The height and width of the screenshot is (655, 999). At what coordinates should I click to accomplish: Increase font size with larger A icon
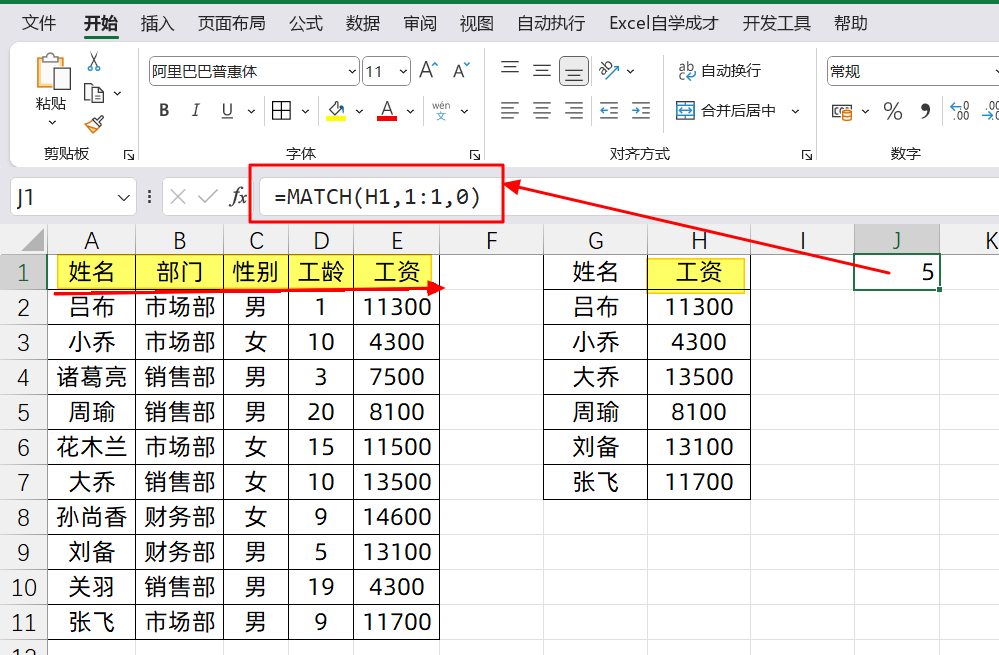tap(429, 70)
